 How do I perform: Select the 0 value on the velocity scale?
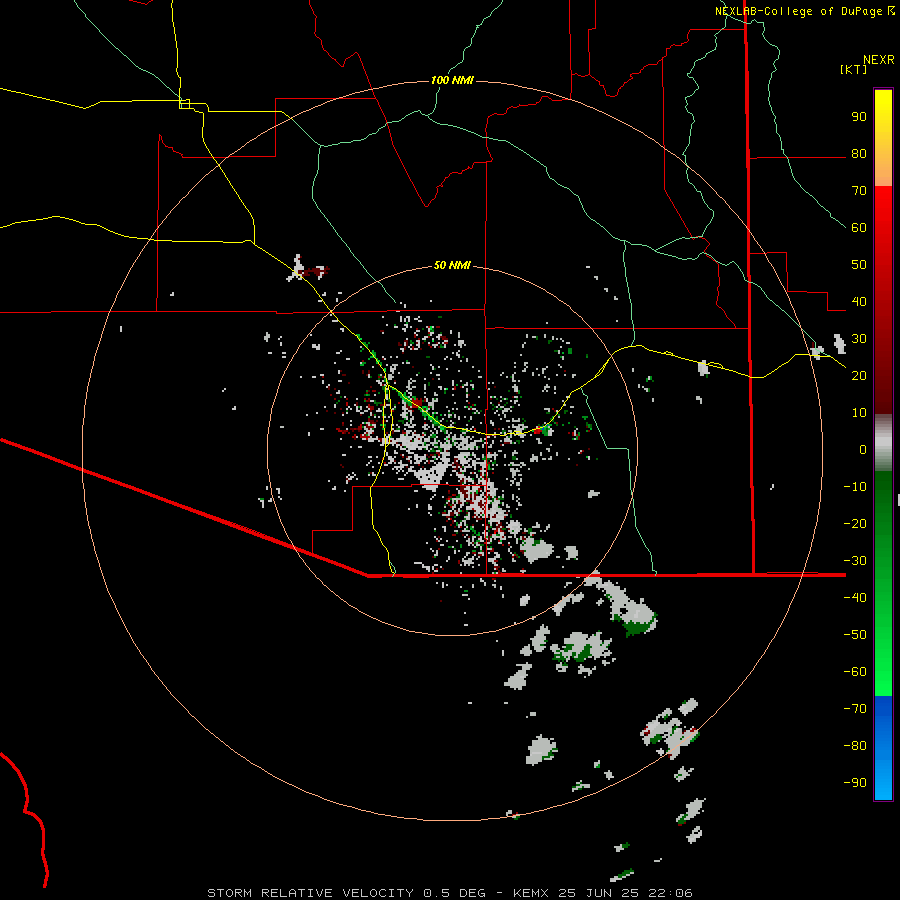pos(863,449)
